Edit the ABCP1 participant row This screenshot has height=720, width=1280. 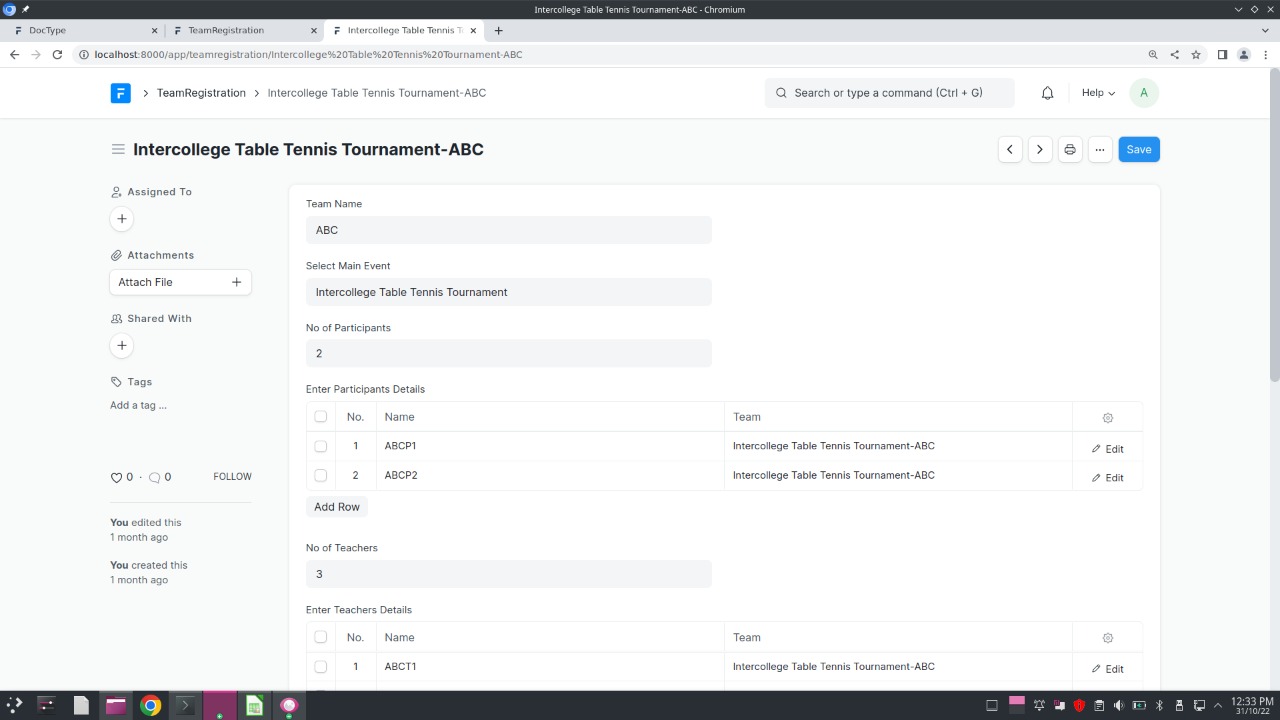[x=1108, y=449]
